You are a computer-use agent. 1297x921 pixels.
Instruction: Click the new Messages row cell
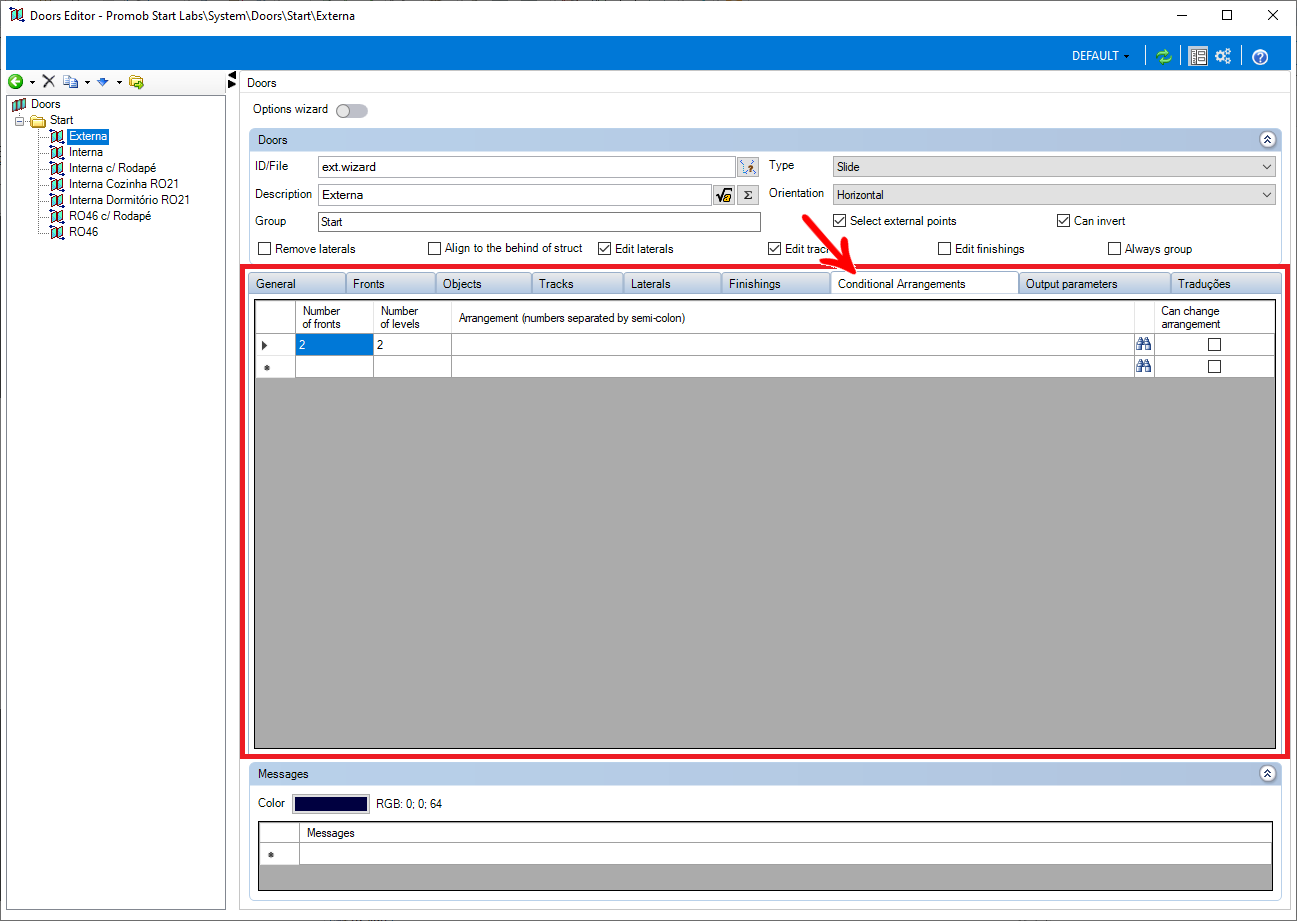point(785,854)
